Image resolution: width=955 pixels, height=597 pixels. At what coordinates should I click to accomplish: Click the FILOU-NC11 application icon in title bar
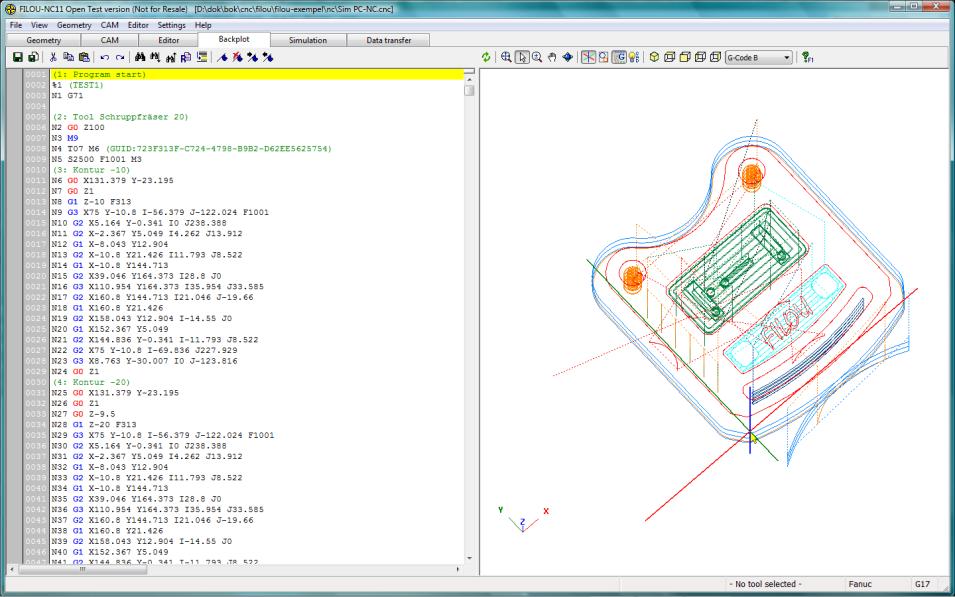10,9
